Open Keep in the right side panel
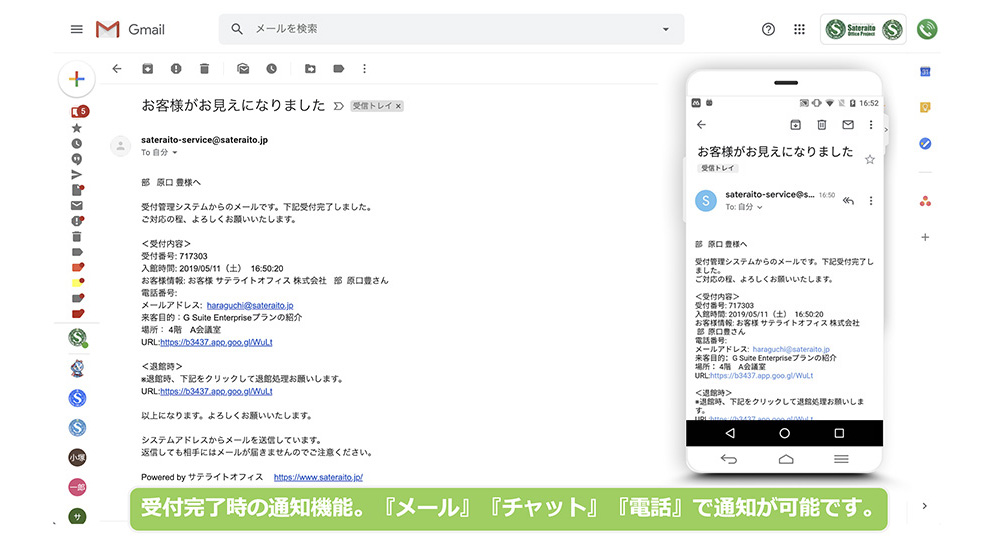1000x543 pixels. click(x=925, y=108)
